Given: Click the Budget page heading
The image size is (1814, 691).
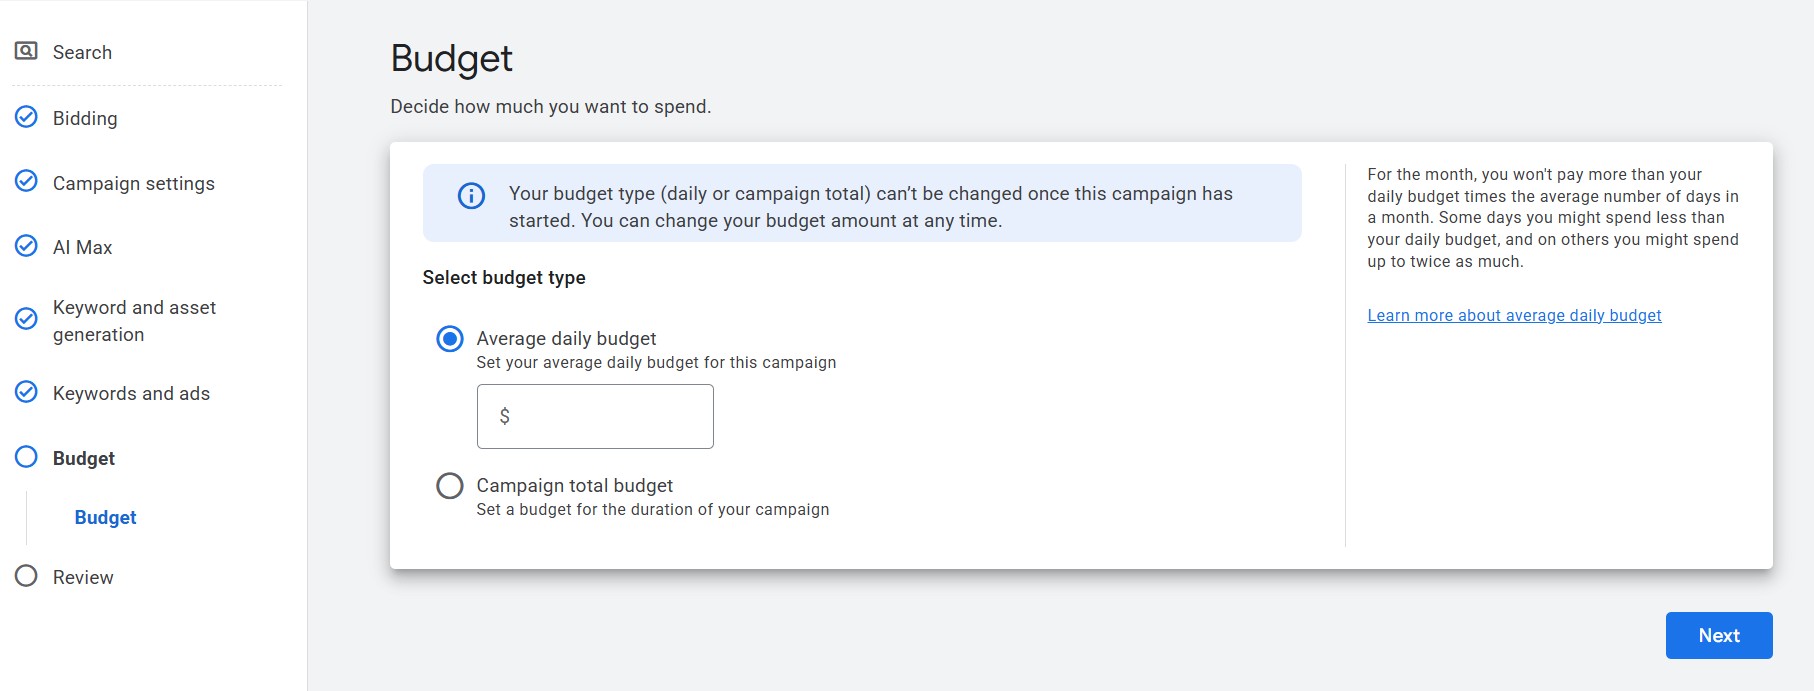Looking at the screenshot, I should 451,58.
